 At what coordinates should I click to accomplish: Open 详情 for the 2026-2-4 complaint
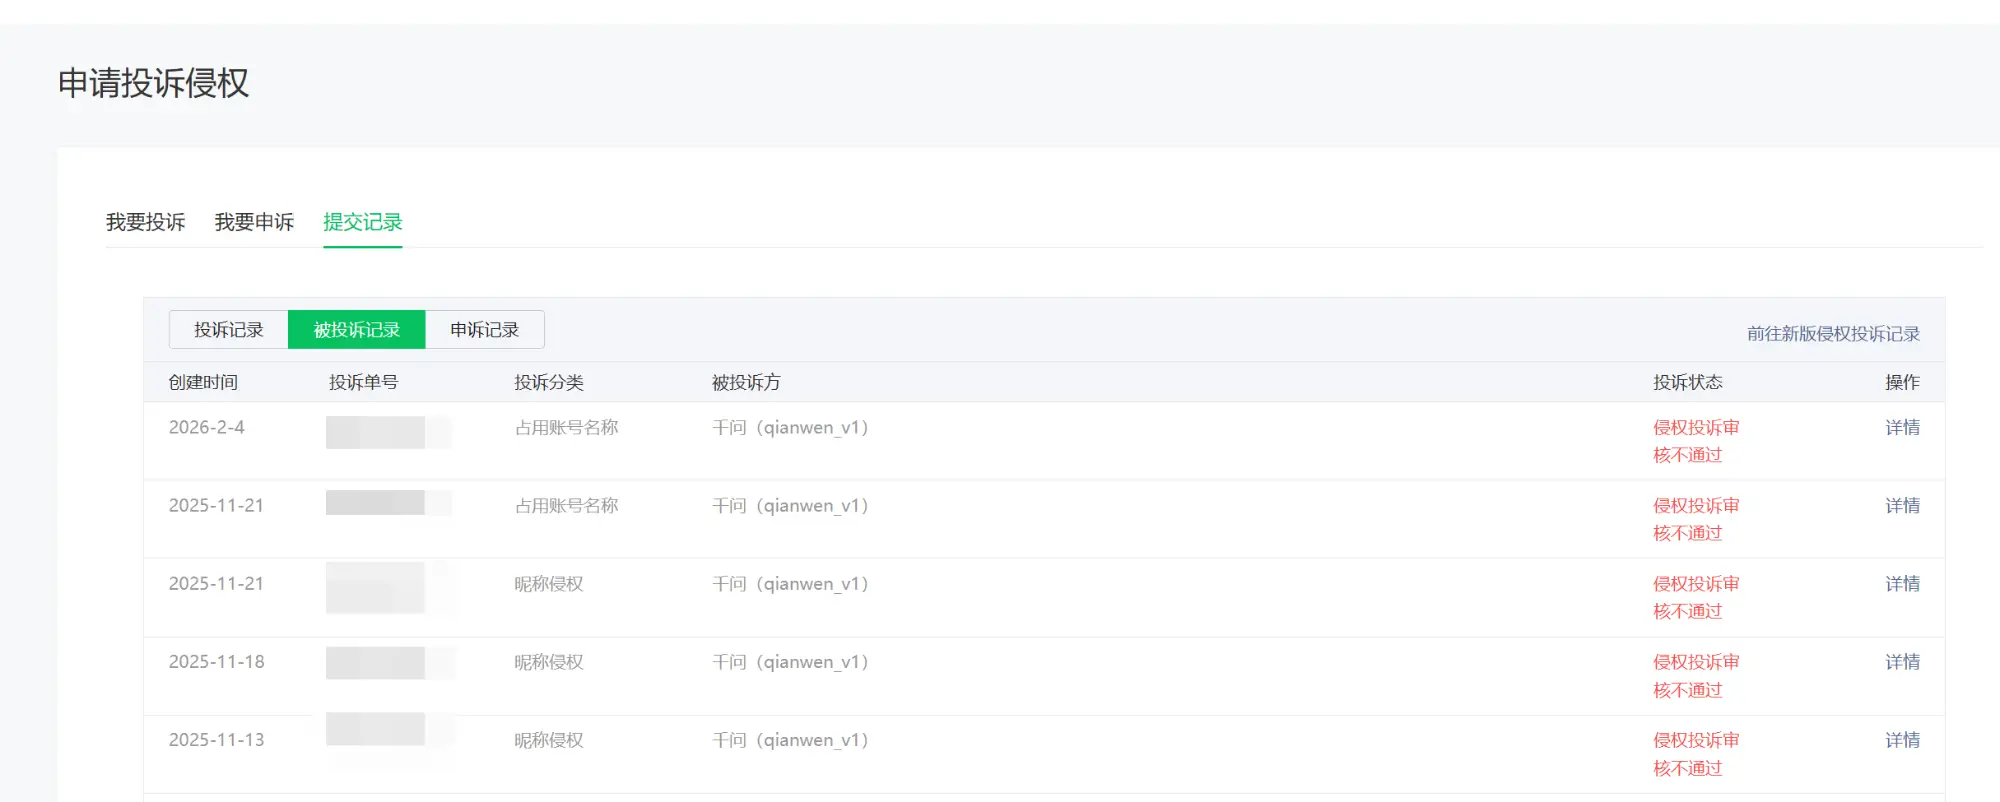coord(1902,428)
